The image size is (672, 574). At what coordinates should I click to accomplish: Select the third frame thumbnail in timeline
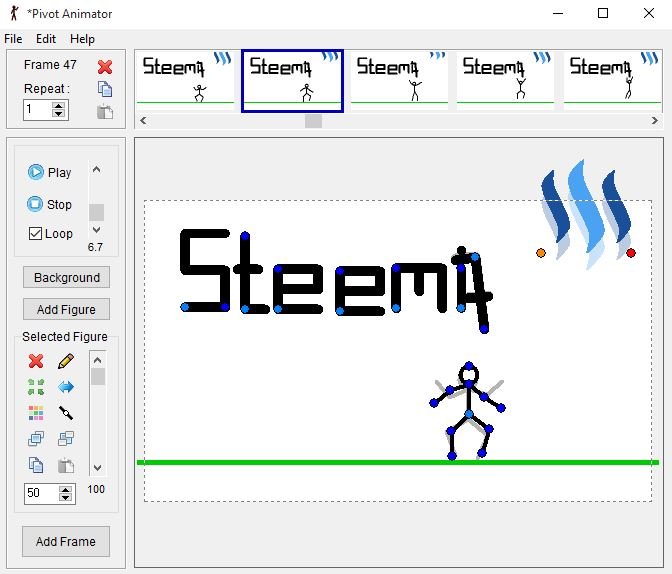coord(399,81)
